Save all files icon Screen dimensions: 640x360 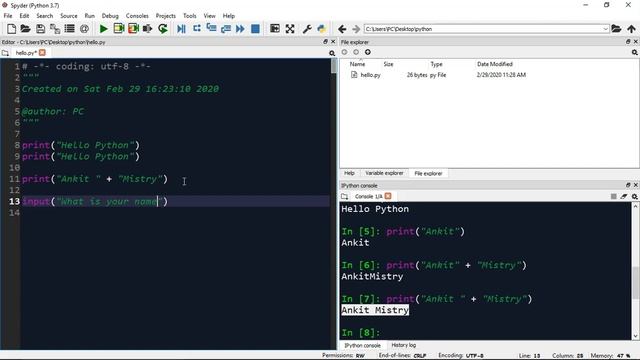pyautogui.click(x=55, y=29)
